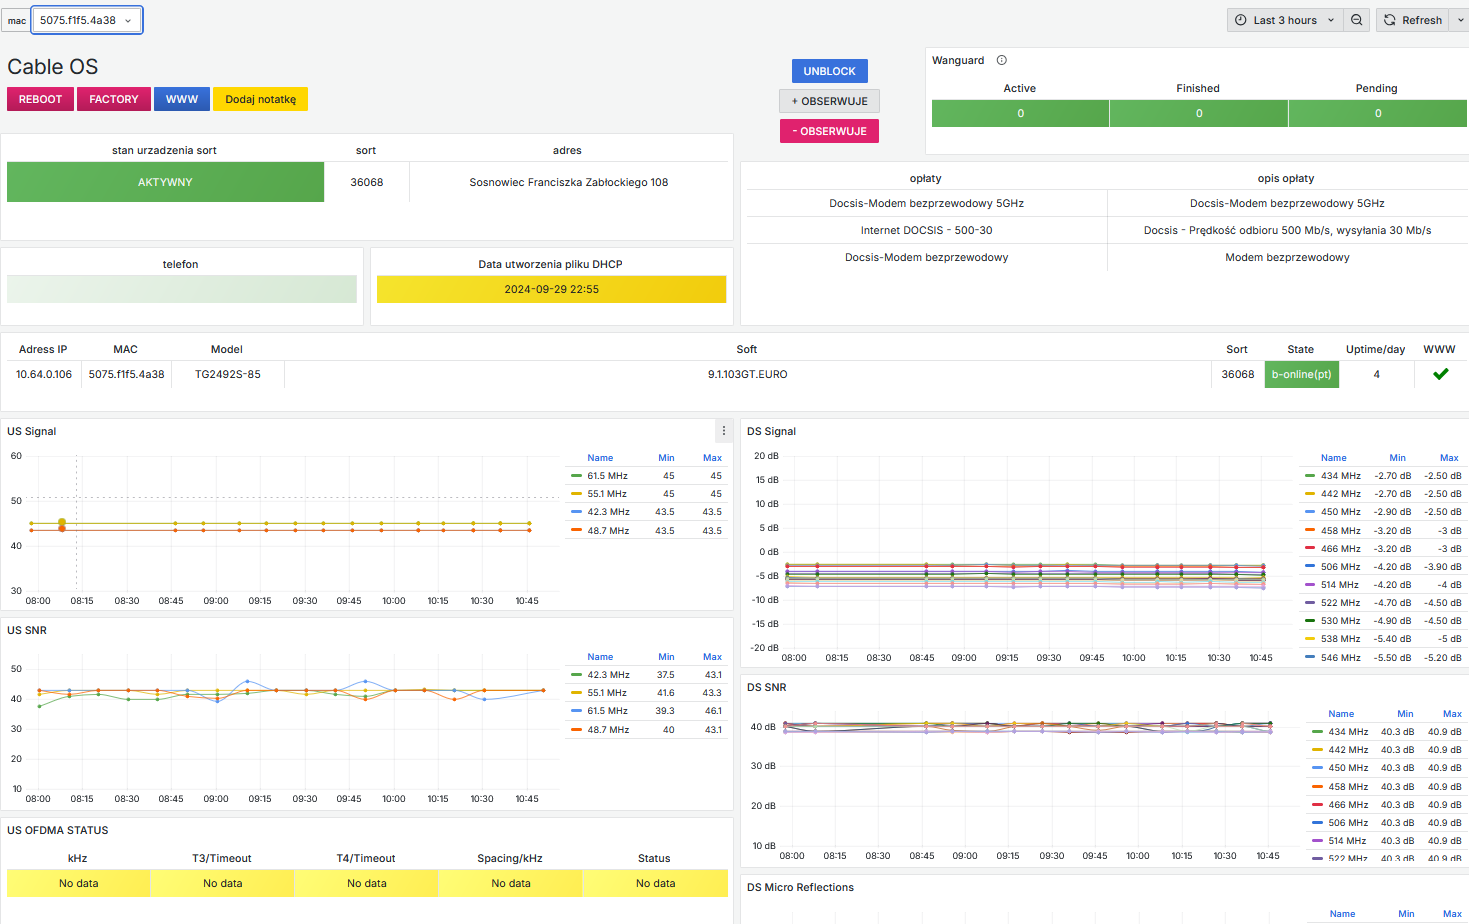Viewport: 1469px width, 924px height.
Task: Click the yellow Dodaj notatkę button
Action: click(x=260, y=99)
